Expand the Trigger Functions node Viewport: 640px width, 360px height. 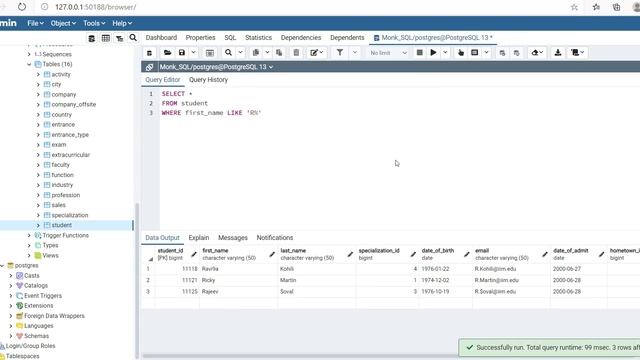click(29, 236)
